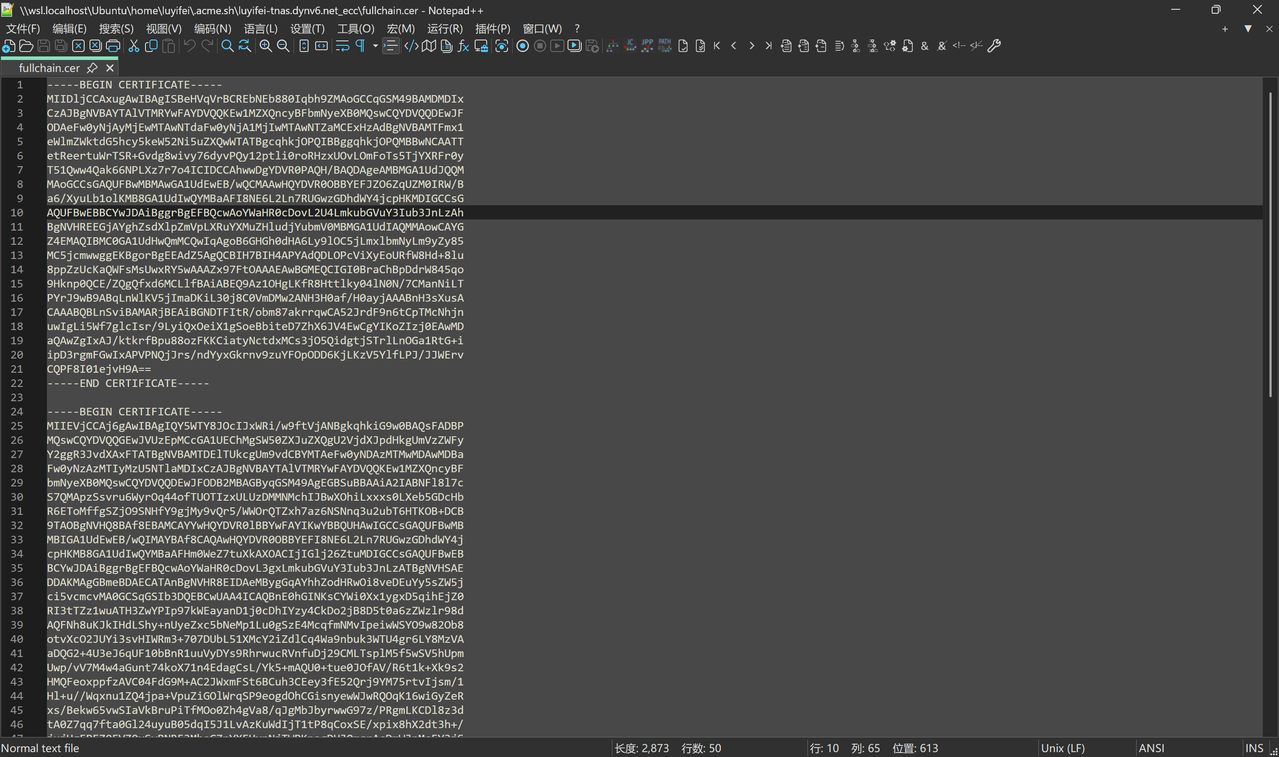Open the 设置(T) menu
This screenshot has width=1279, height=757.
pos(307,29)
